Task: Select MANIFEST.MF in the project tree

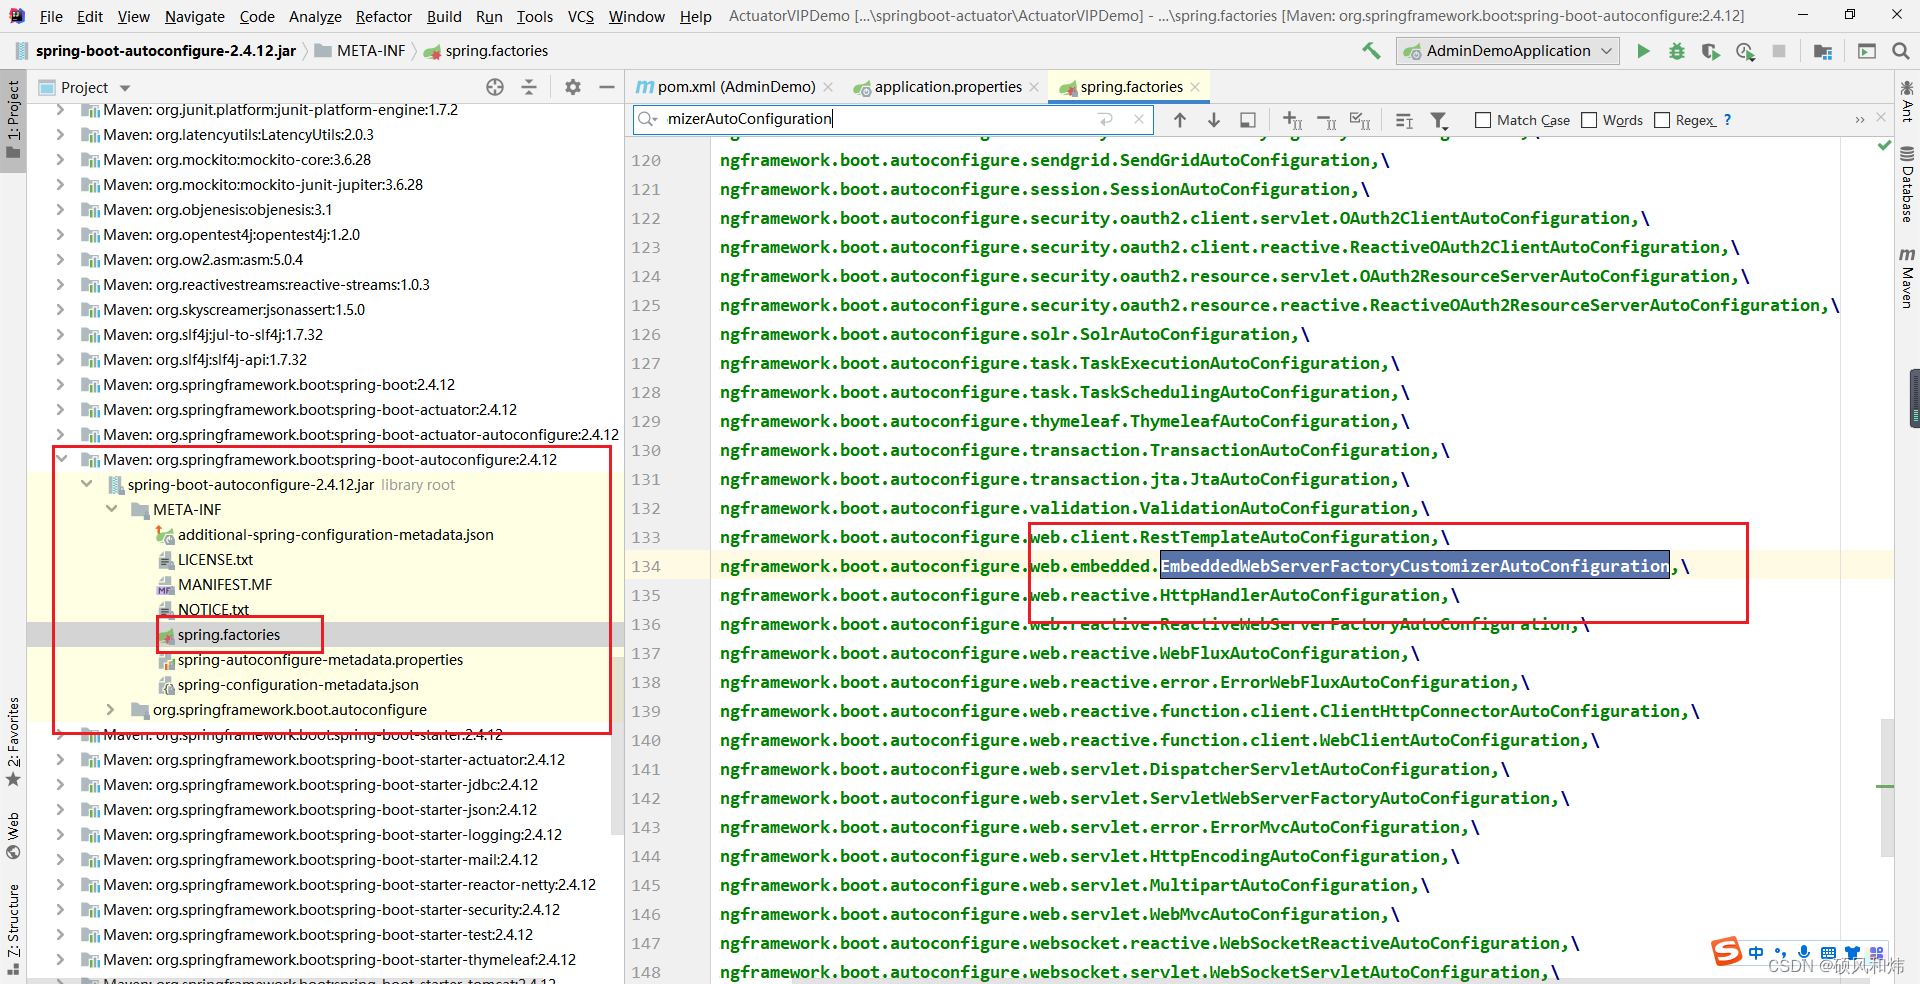Action: 225,584
